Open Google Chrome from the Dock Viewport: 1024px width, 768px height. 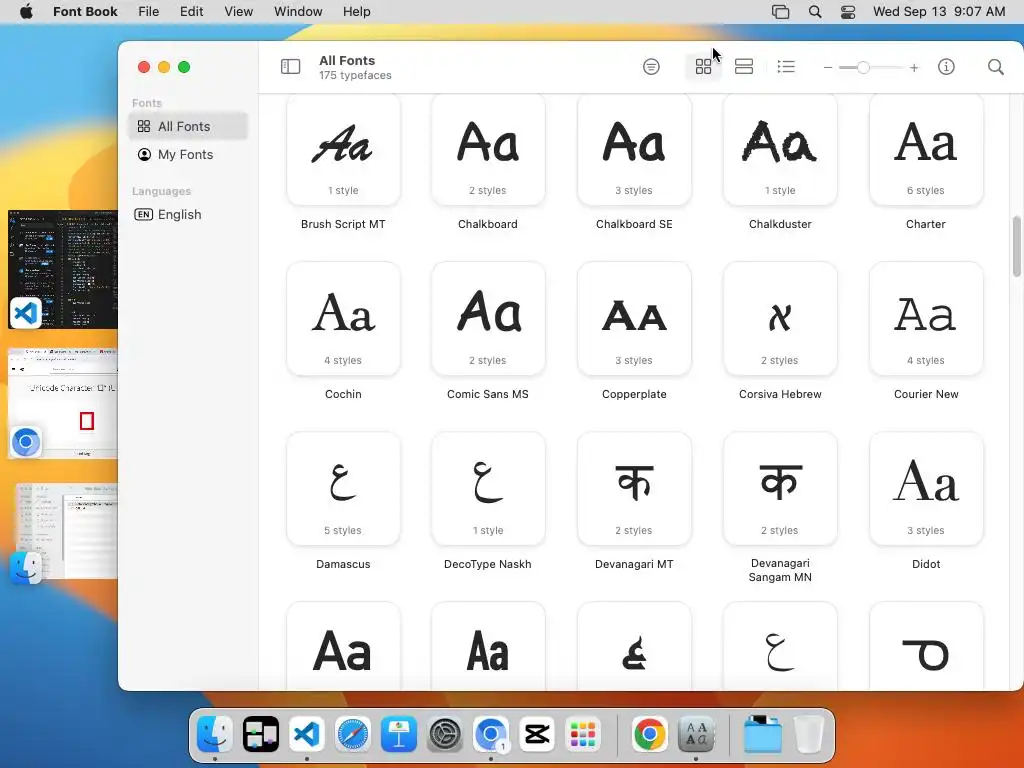[x=650, y=734]
